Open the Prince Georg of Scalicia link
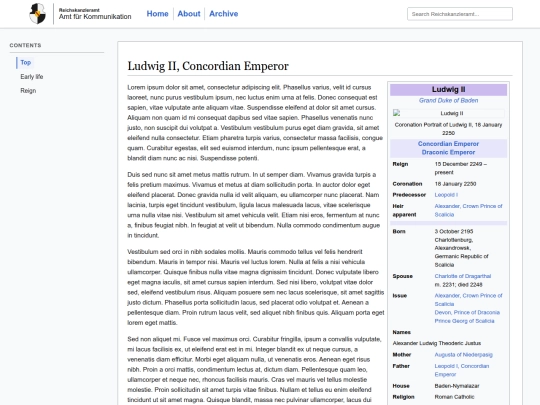This screenshot has width=540, height=405. point(464,321)
